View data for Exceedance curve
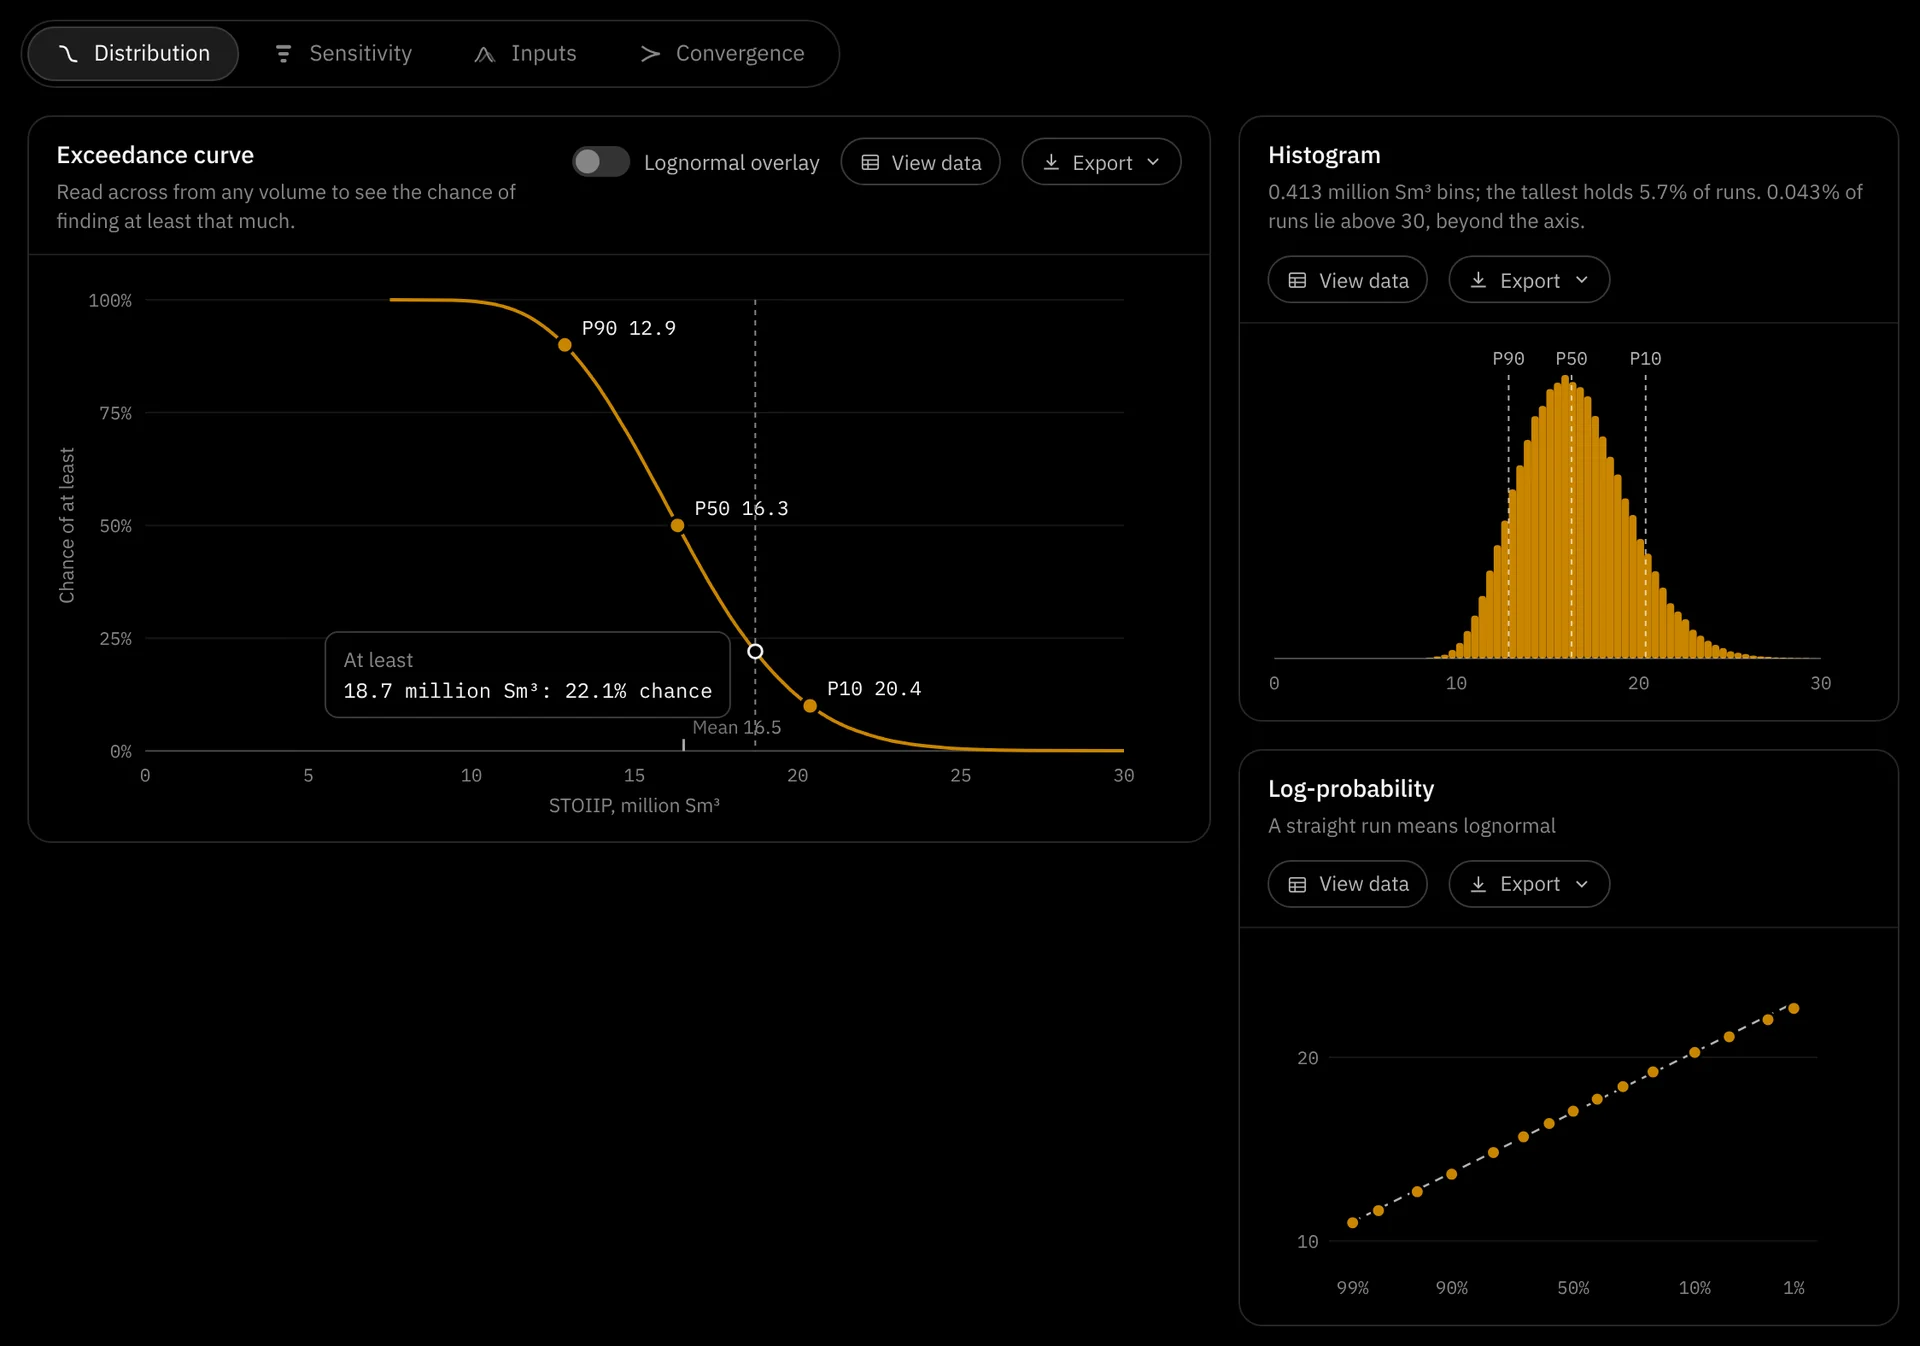The height and width of the screenshot is (1346, 1920). 920,162
